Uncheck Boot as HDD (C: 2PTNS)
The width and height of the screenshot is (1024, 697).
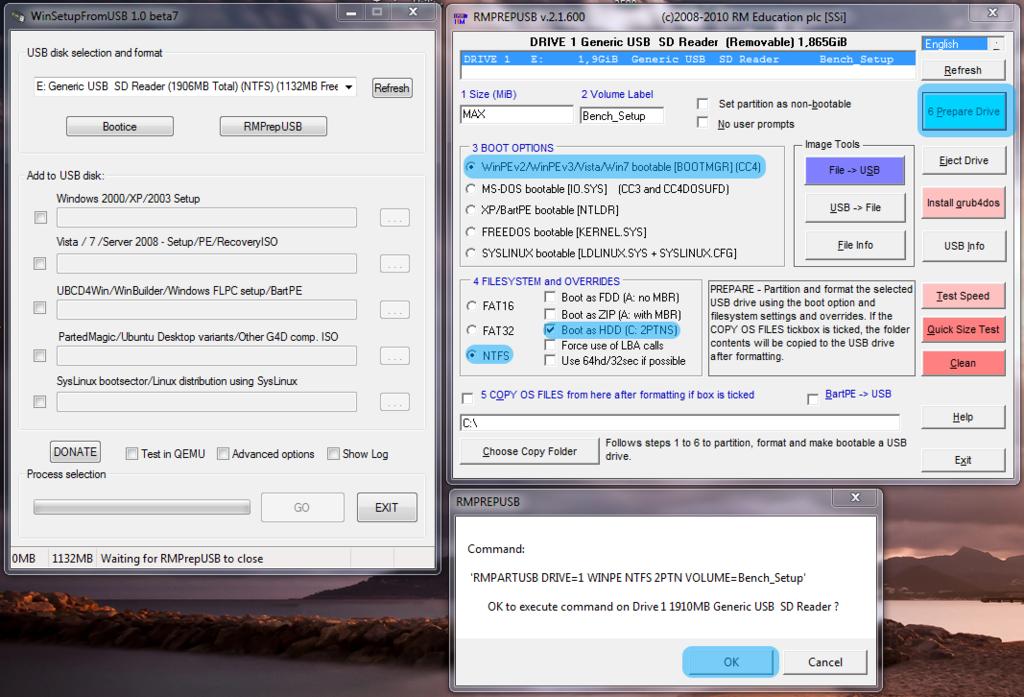(550, 330)
